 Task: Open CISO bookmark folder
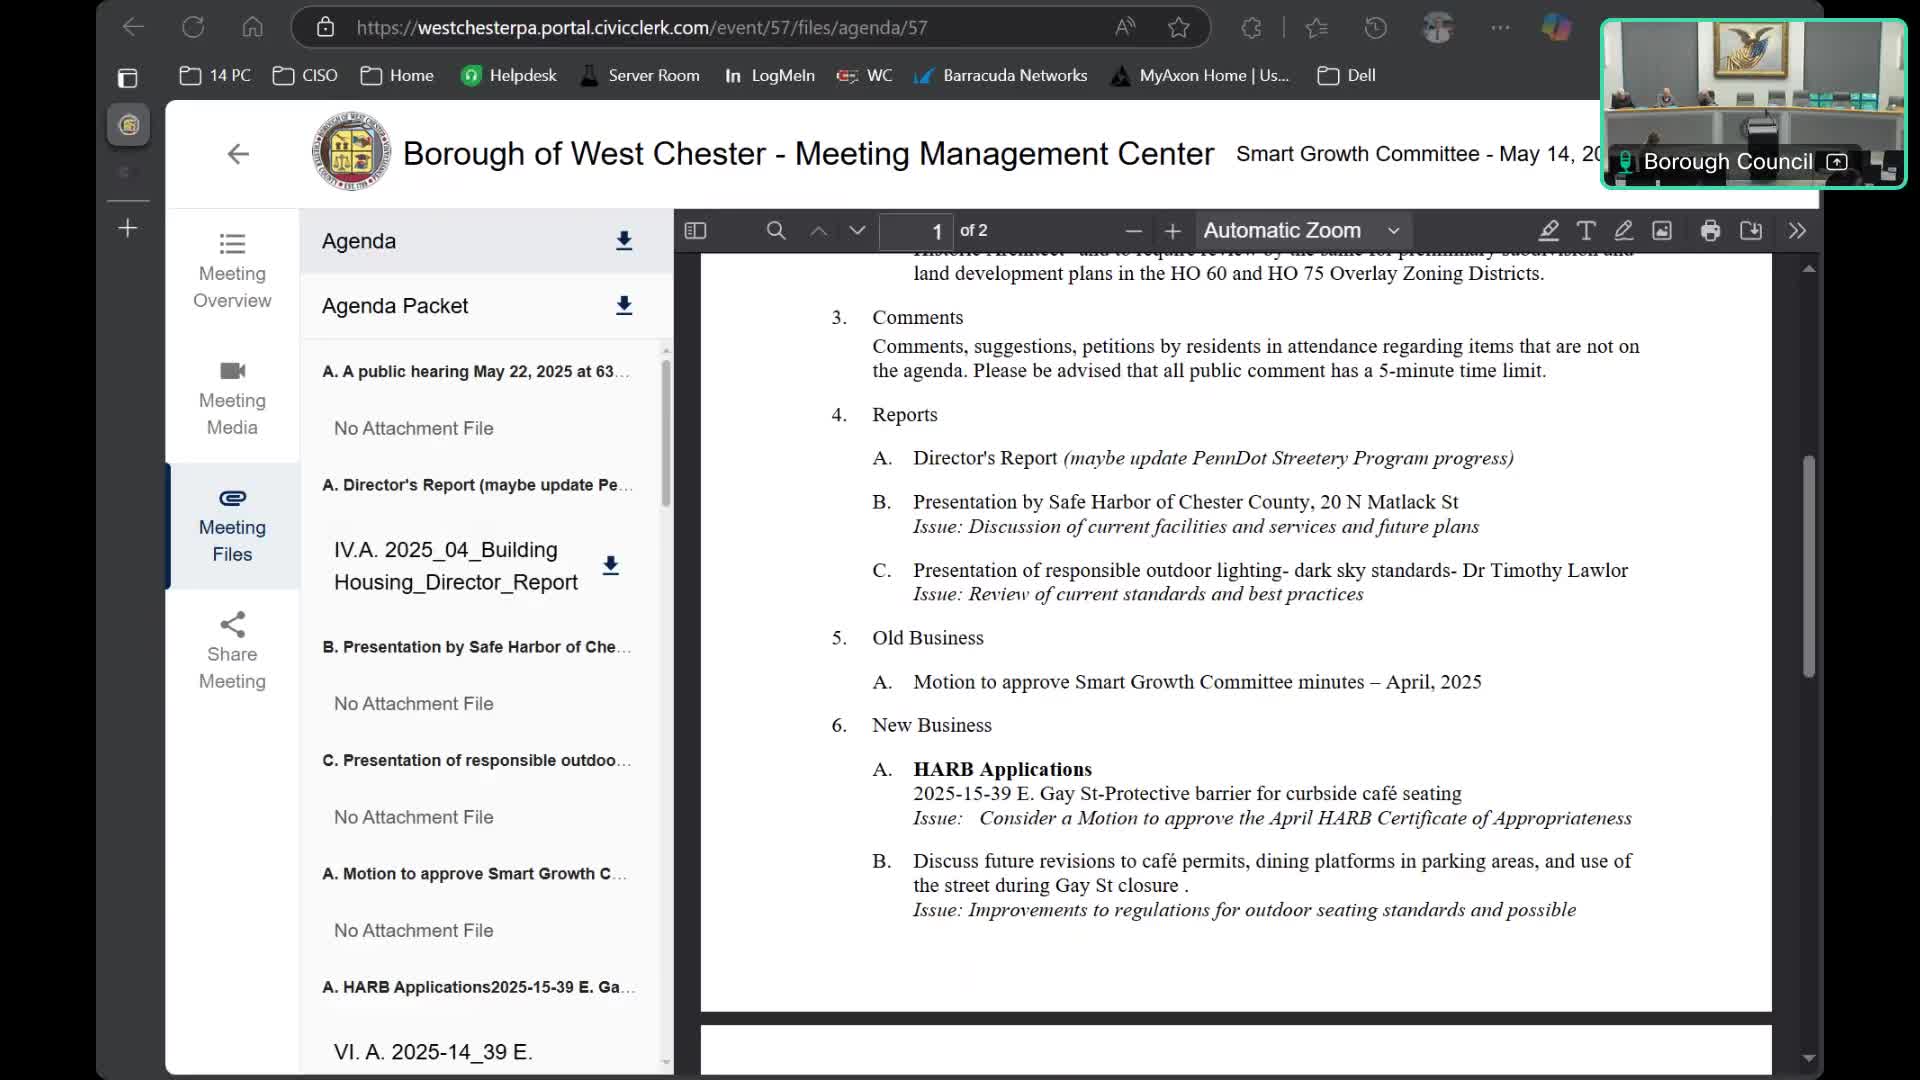click(305, 75)
